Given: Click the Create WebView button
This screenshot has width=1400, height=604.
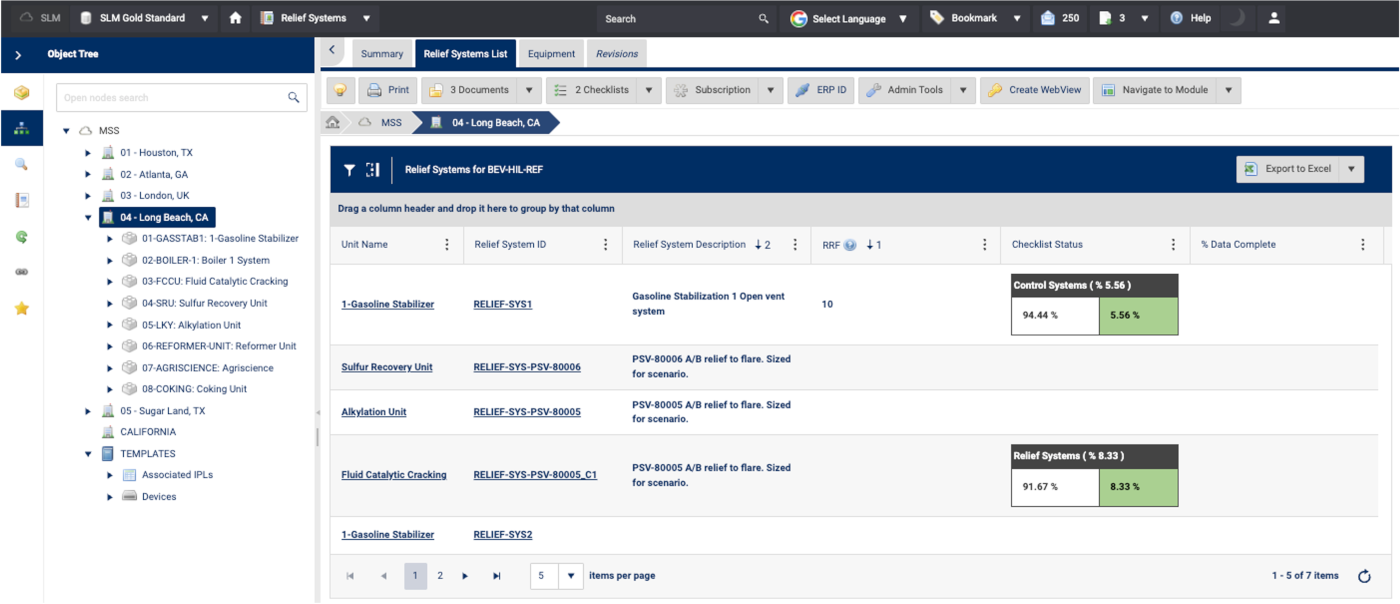Looking at the screenshot, I should coord(1034,90).
